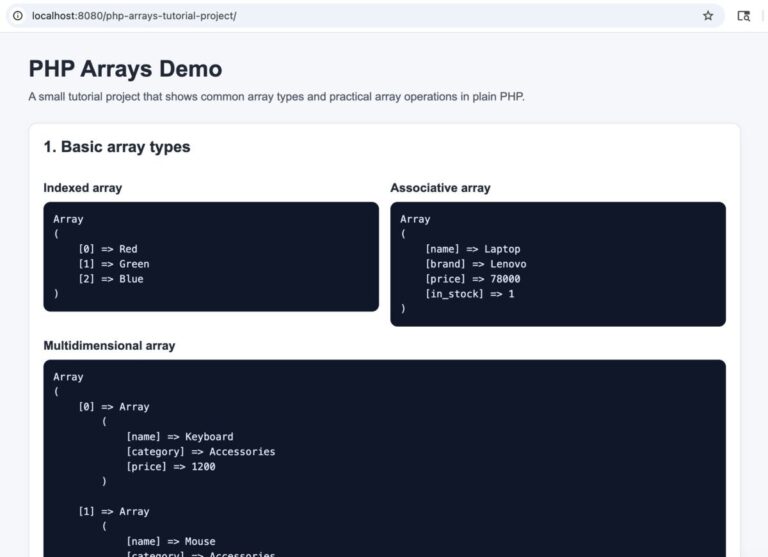Click the "[in_stock] => 1" line

coord(470,294)
